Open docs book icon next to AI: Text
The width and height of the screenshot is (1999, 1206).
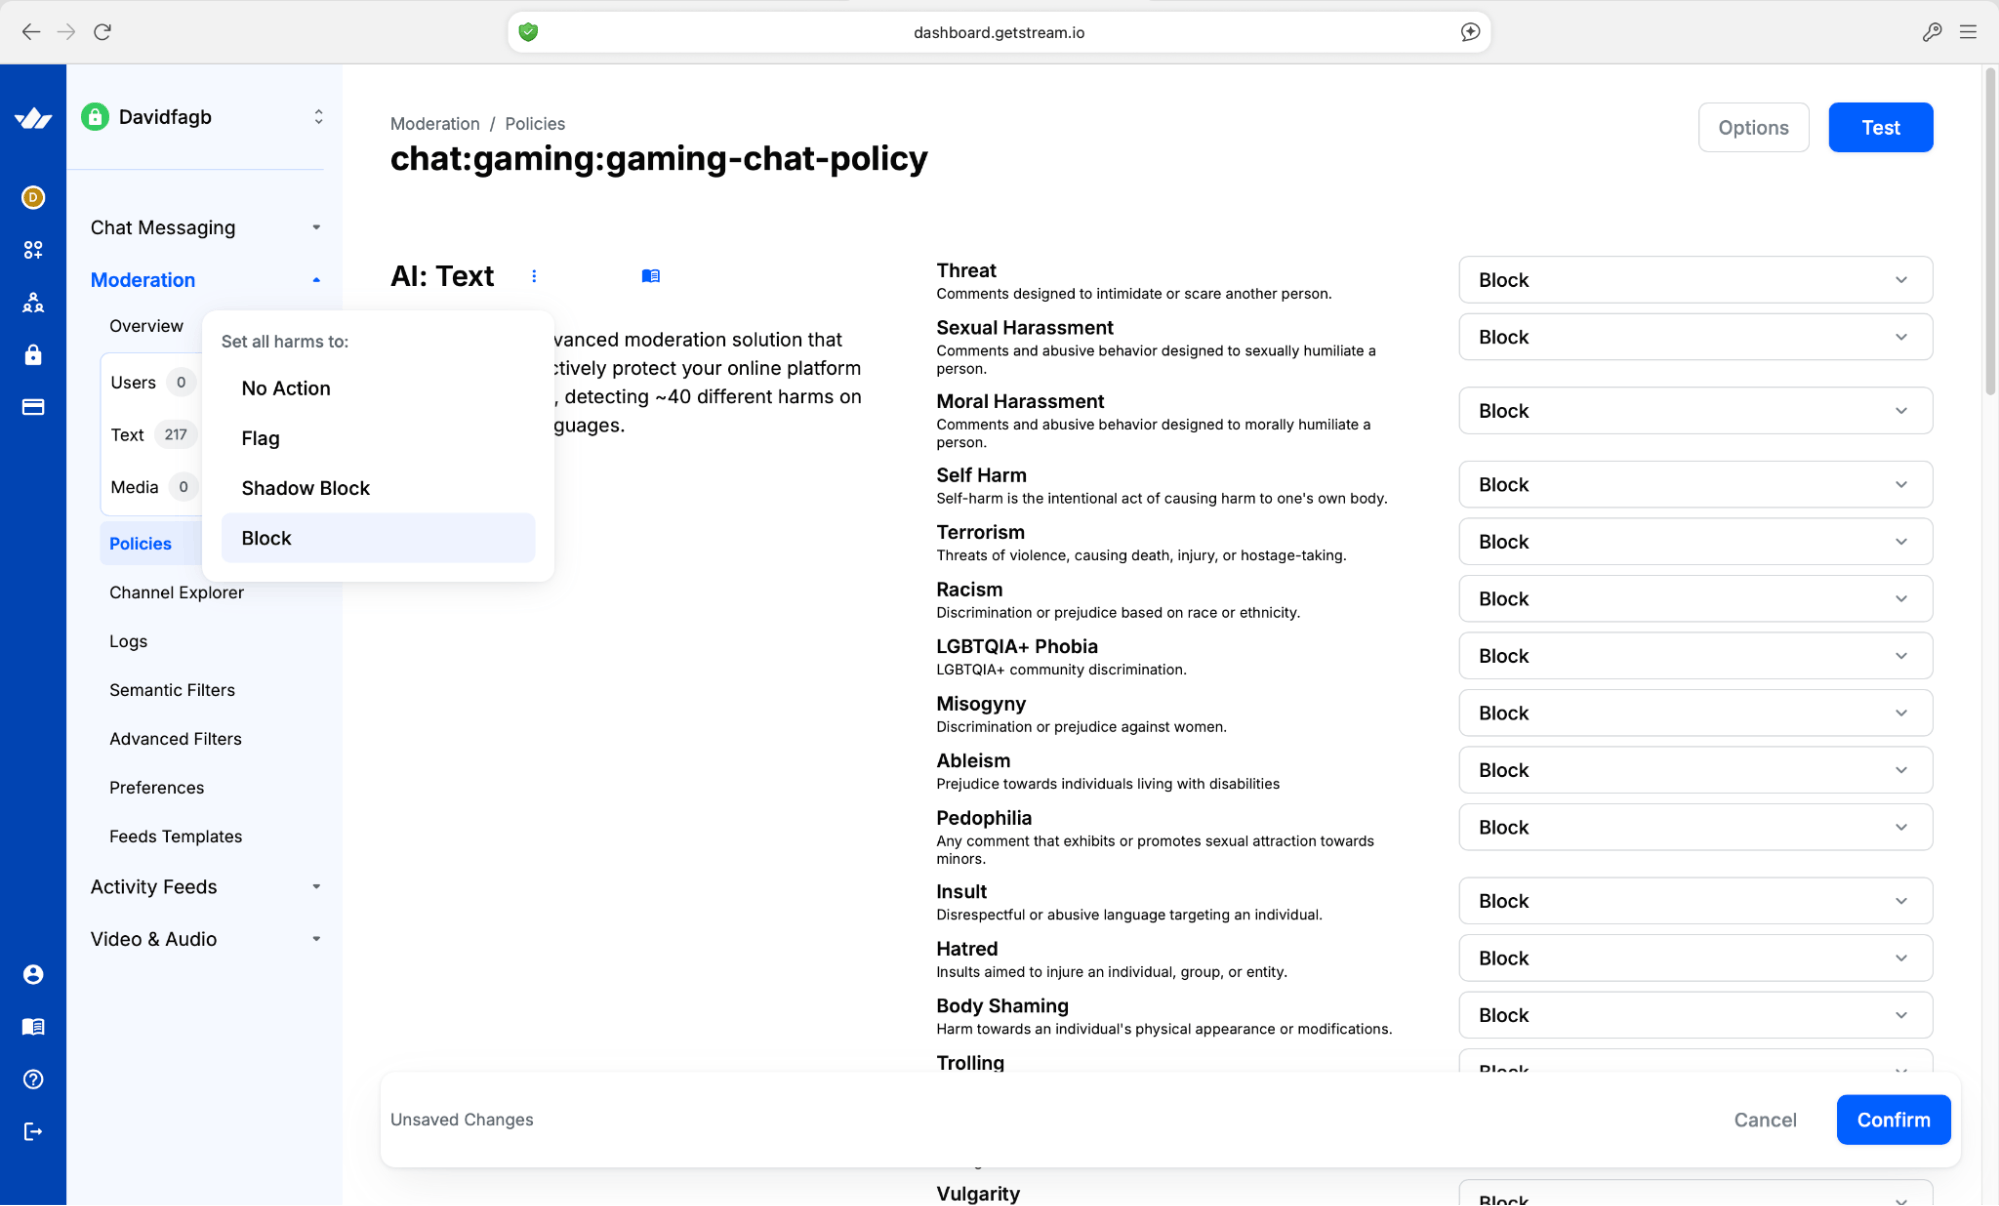(x=650, y=276)
